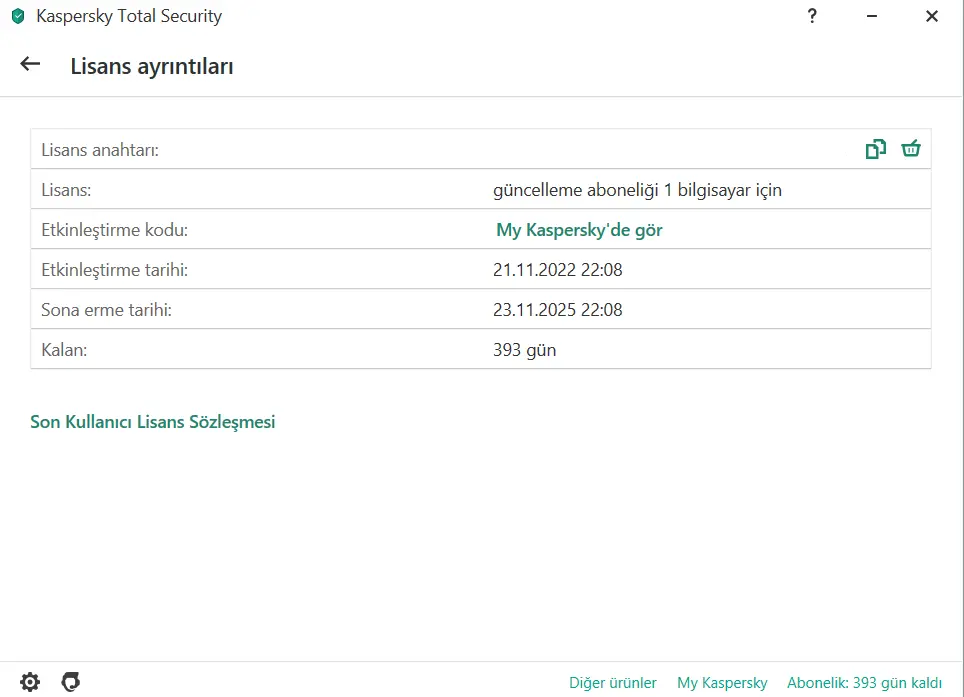The width and height of the screenshot is (964, 697).
Task: Click the Kaspersky Total Security title text
Action: 129,16
